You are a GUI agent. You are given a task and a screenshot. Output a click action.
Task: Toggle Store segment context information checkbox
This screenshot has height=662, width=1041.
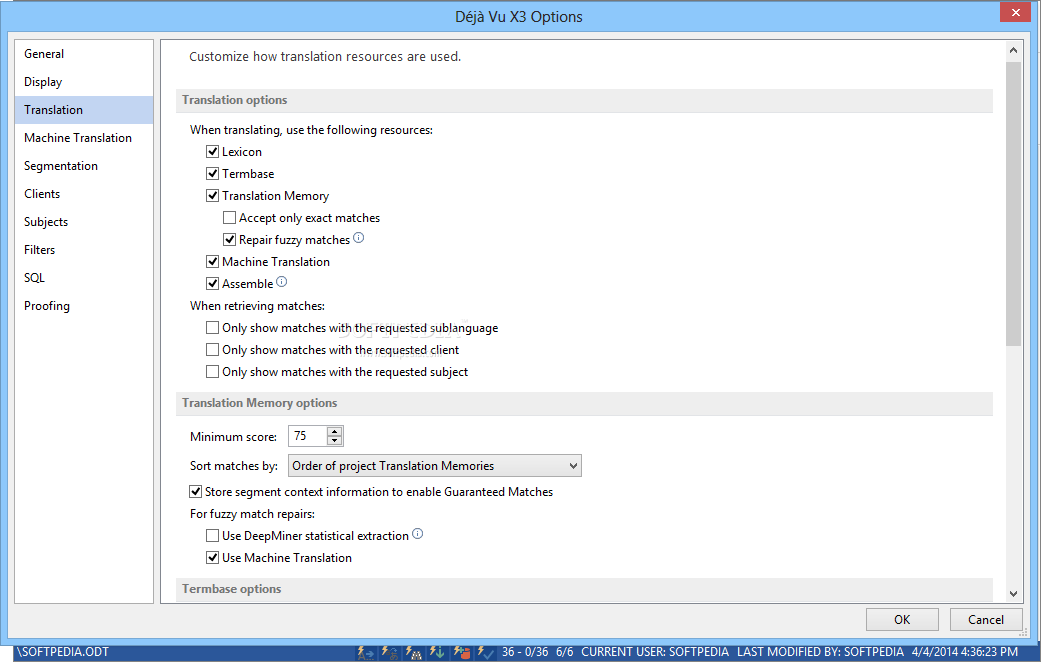[195, 491]
